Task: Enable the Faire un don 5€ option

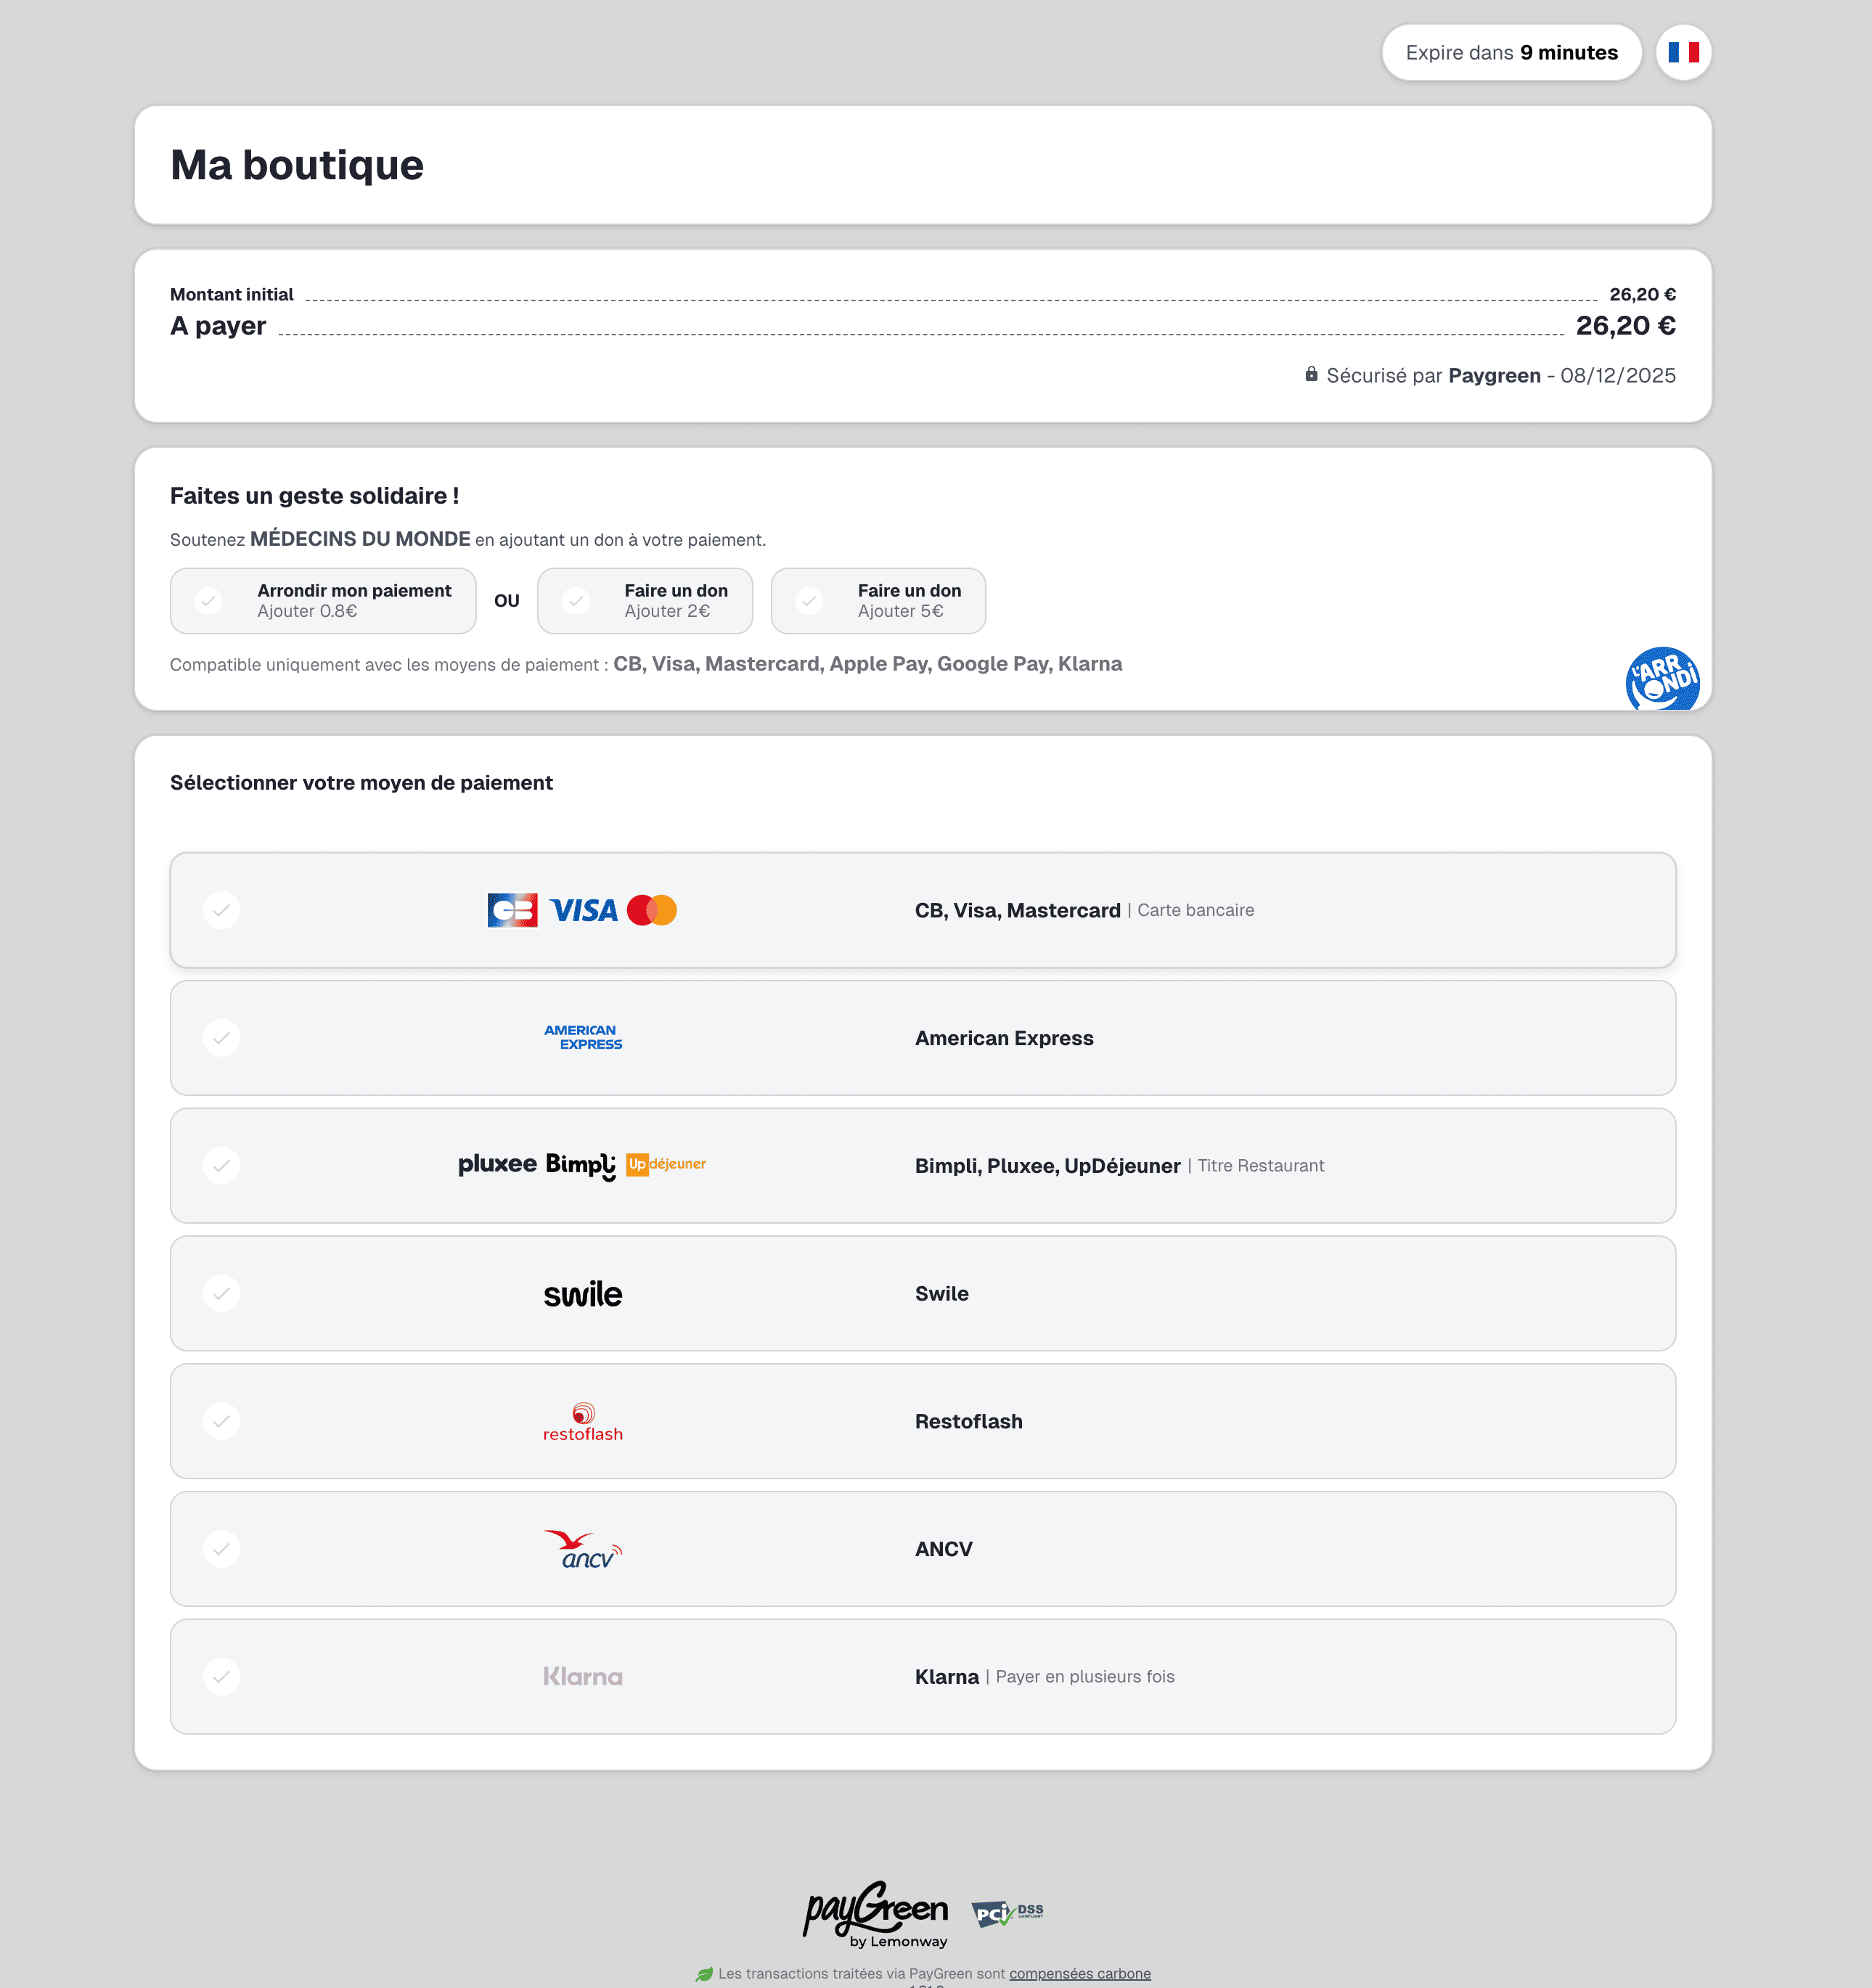Action: 878,600
